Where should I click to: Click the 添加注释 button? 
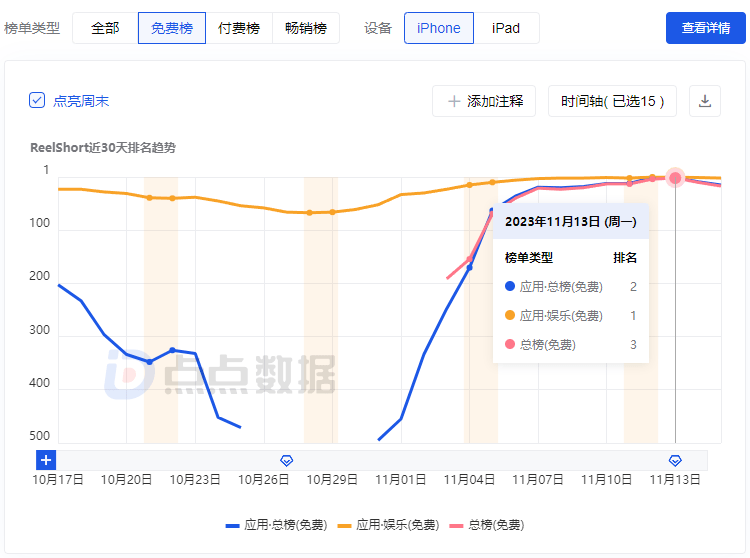point(484,101)
